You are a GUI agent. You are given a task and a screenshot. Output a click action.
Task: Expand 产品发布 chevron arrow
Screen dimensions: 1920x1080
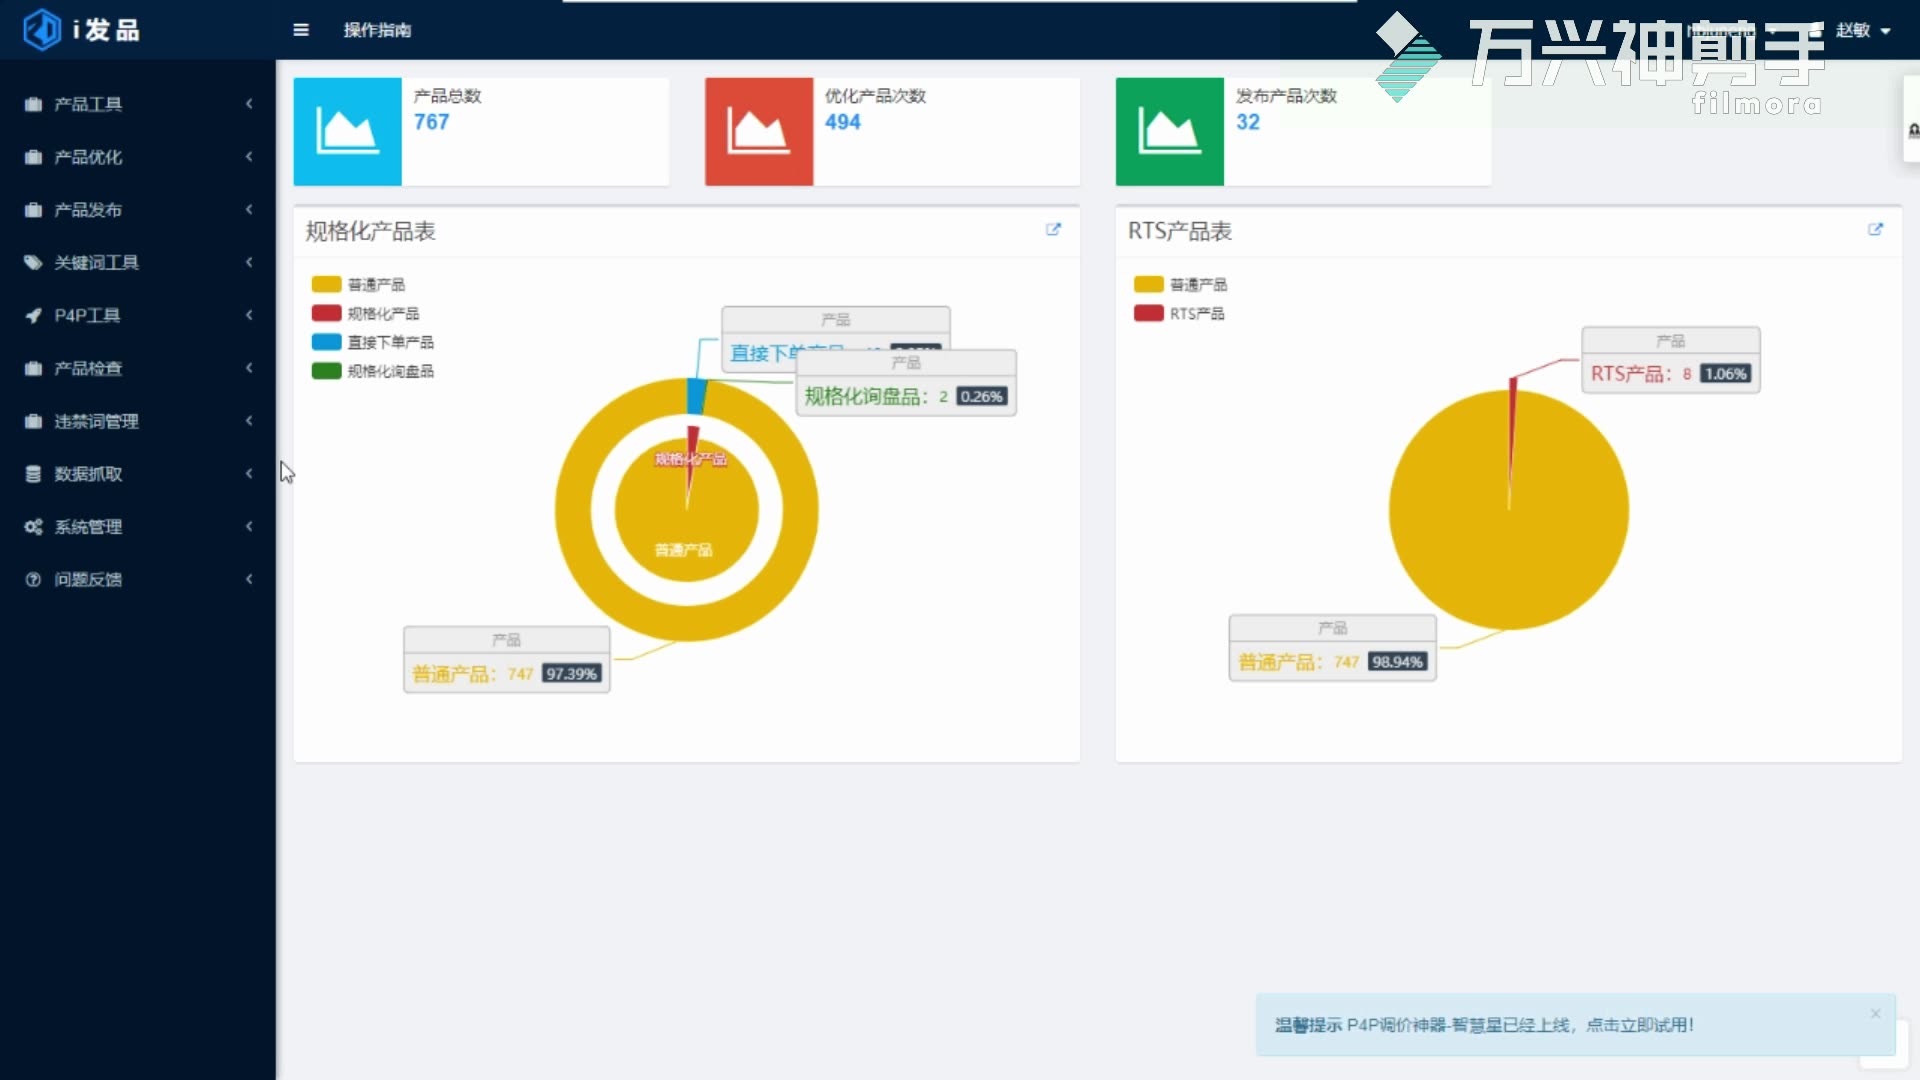(x=249, y=210)
